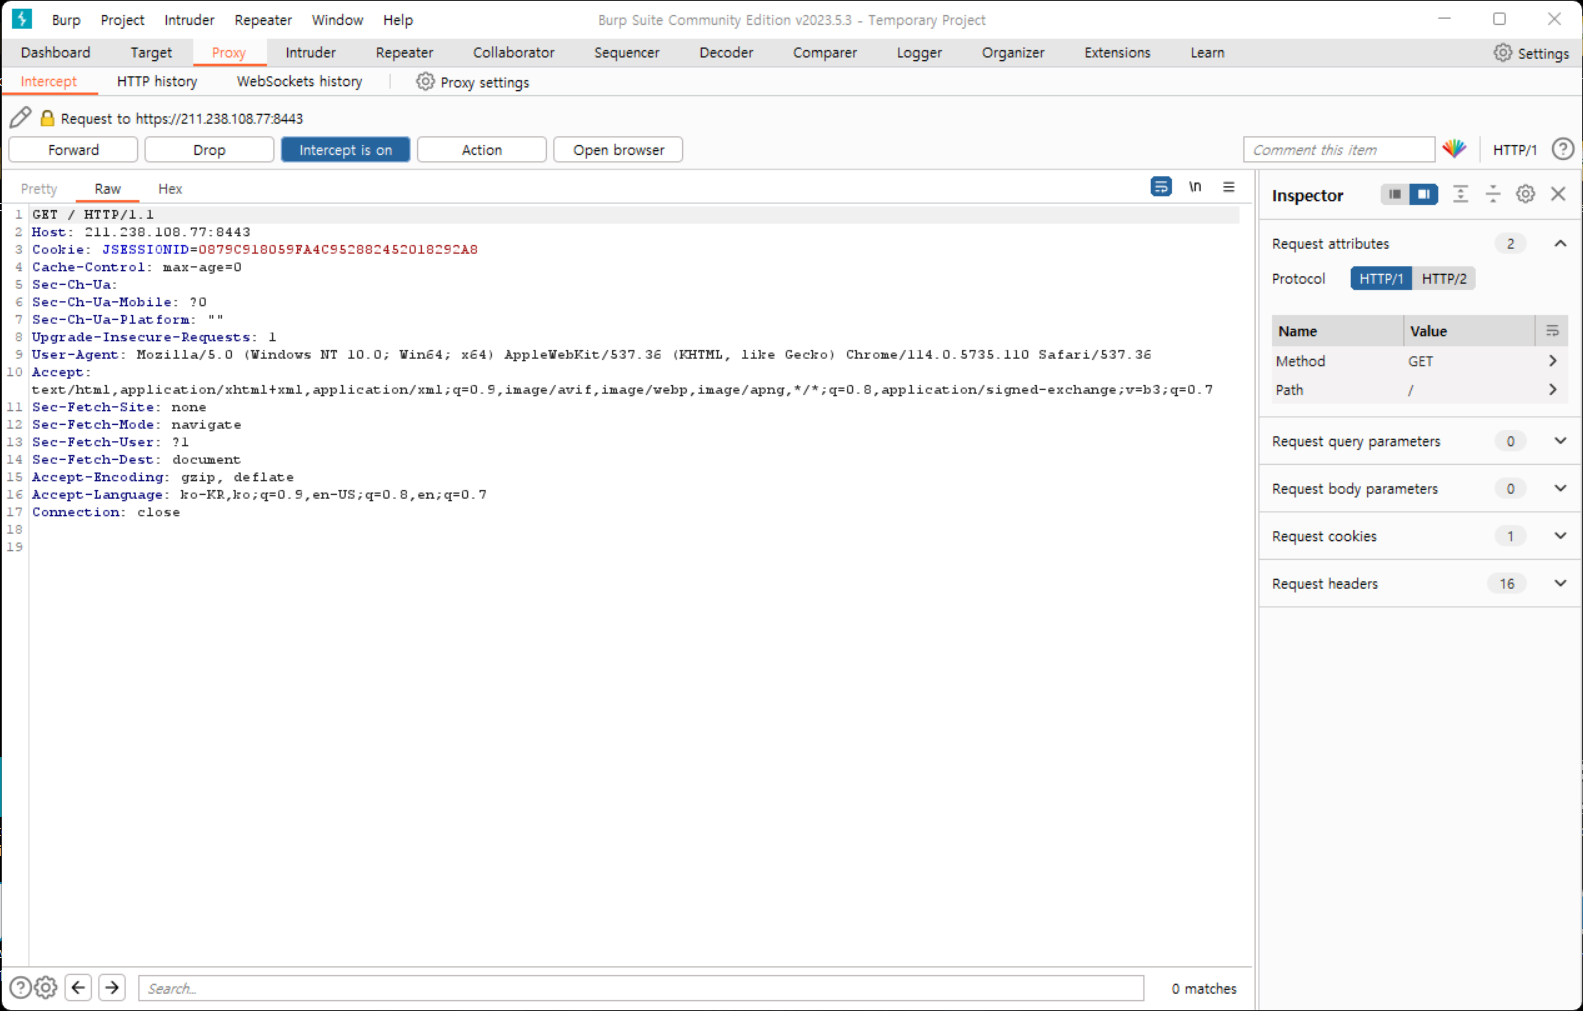Open the help icon beside HTTP/1
1583x1011 pixels.
1562,149
